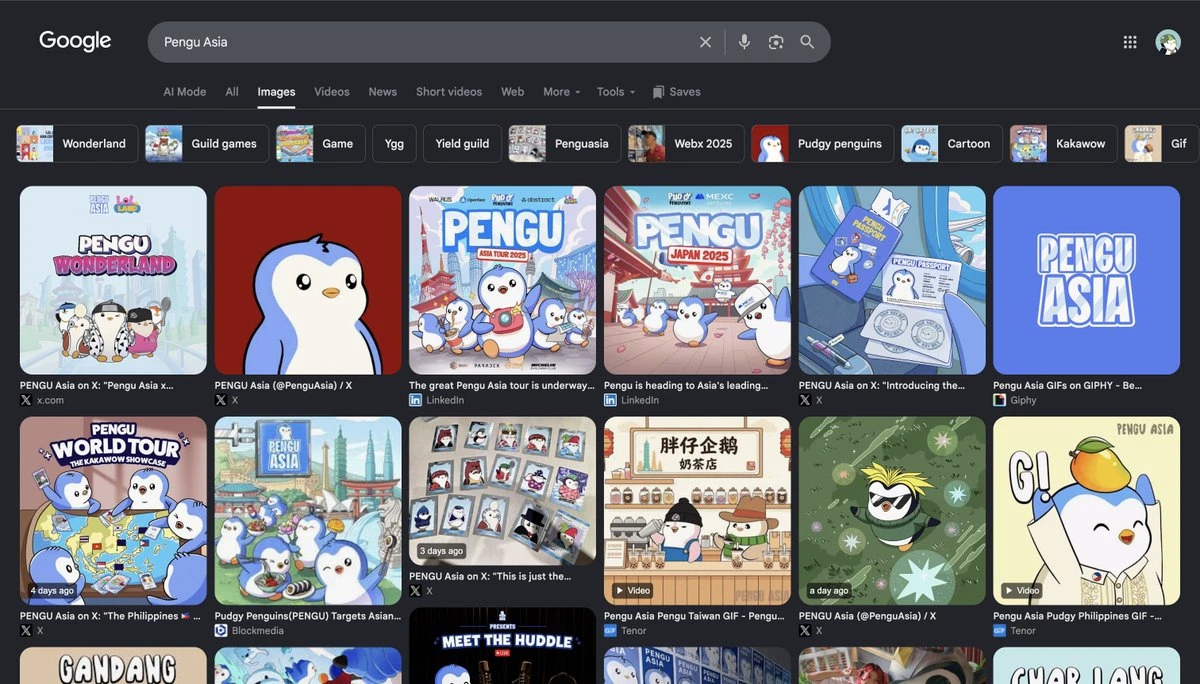Open 'Pengu Asia GIFs on GIPHY' link

click(1067, 385)
